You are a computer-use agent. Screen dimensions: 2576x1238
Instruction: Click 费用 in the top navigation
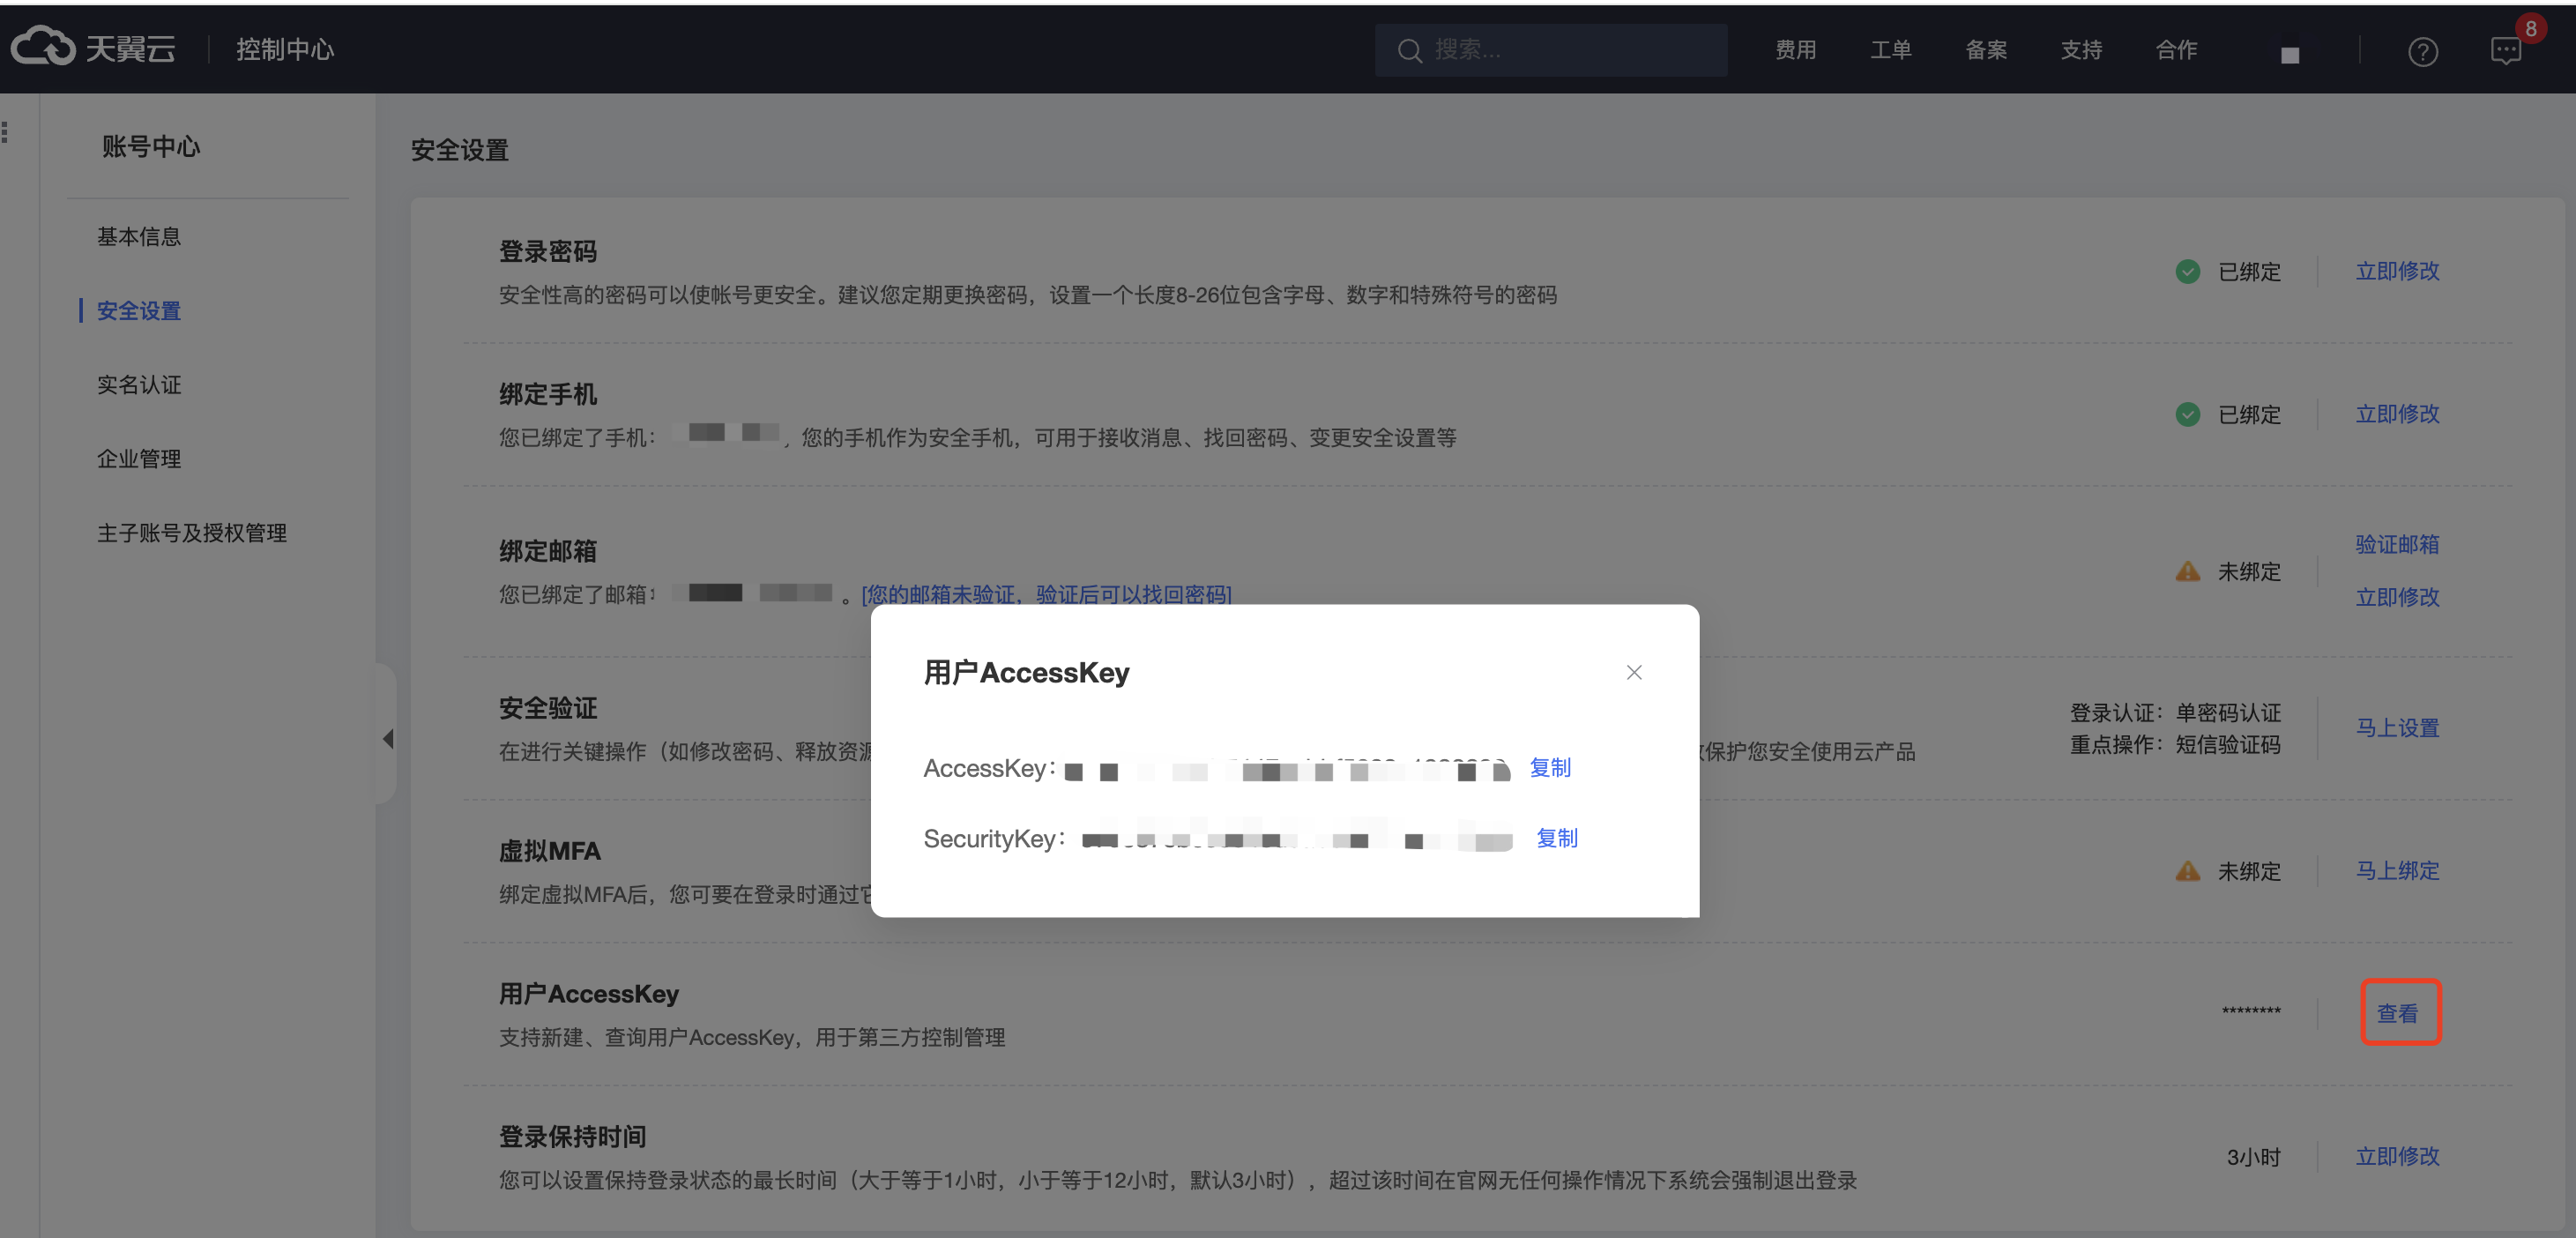1795,50
